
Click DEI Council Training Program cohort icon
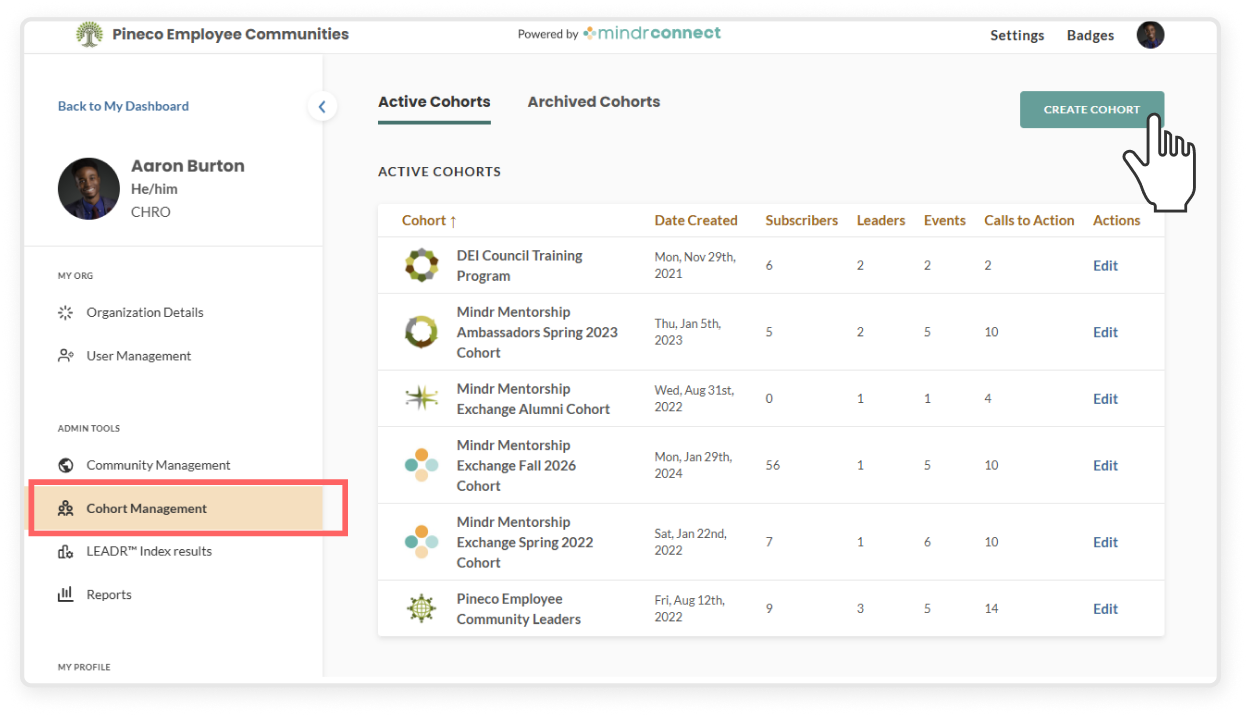(421, 265)
